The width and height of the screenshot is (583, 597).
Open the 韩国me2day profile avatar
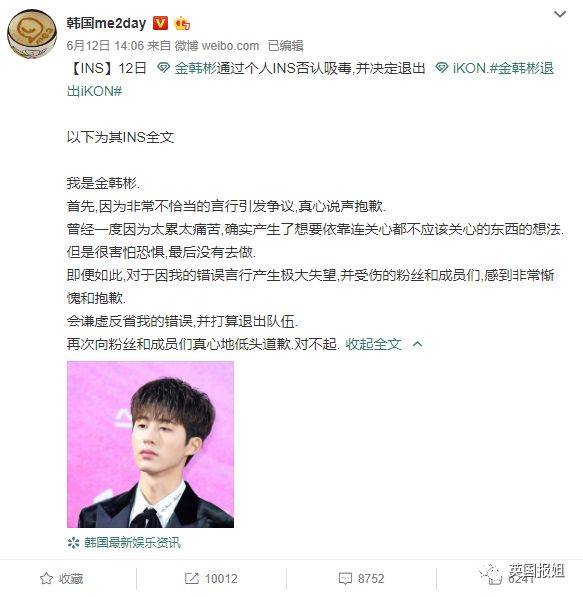click(32, 34)
